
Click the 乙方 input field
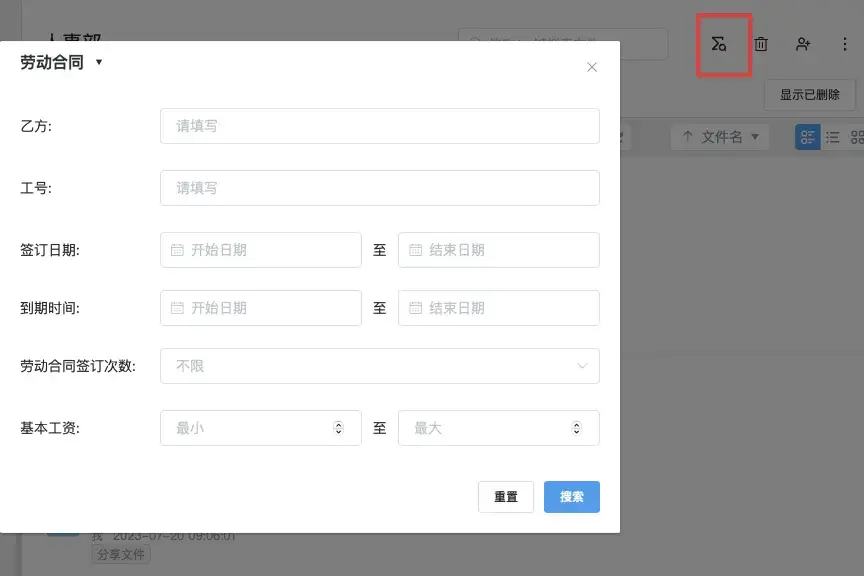click(380, 126)
